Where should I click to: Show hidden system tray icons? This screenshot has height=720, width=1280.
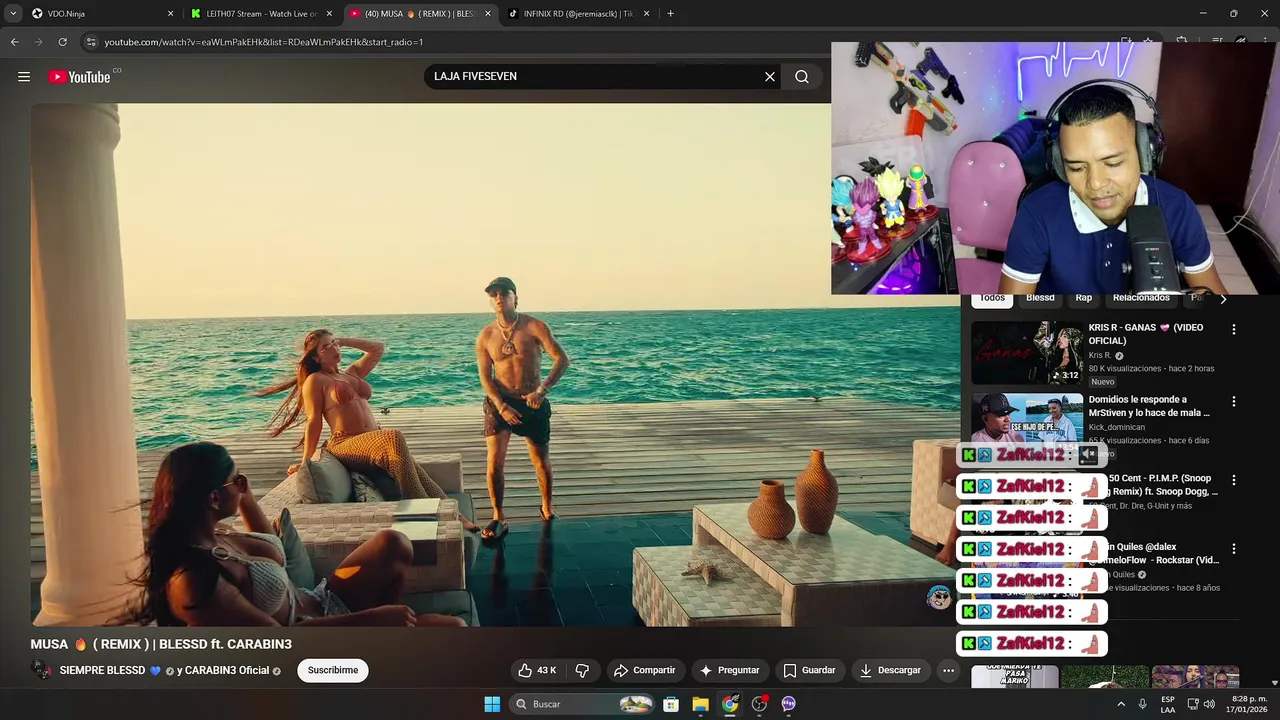[1121, 704]
